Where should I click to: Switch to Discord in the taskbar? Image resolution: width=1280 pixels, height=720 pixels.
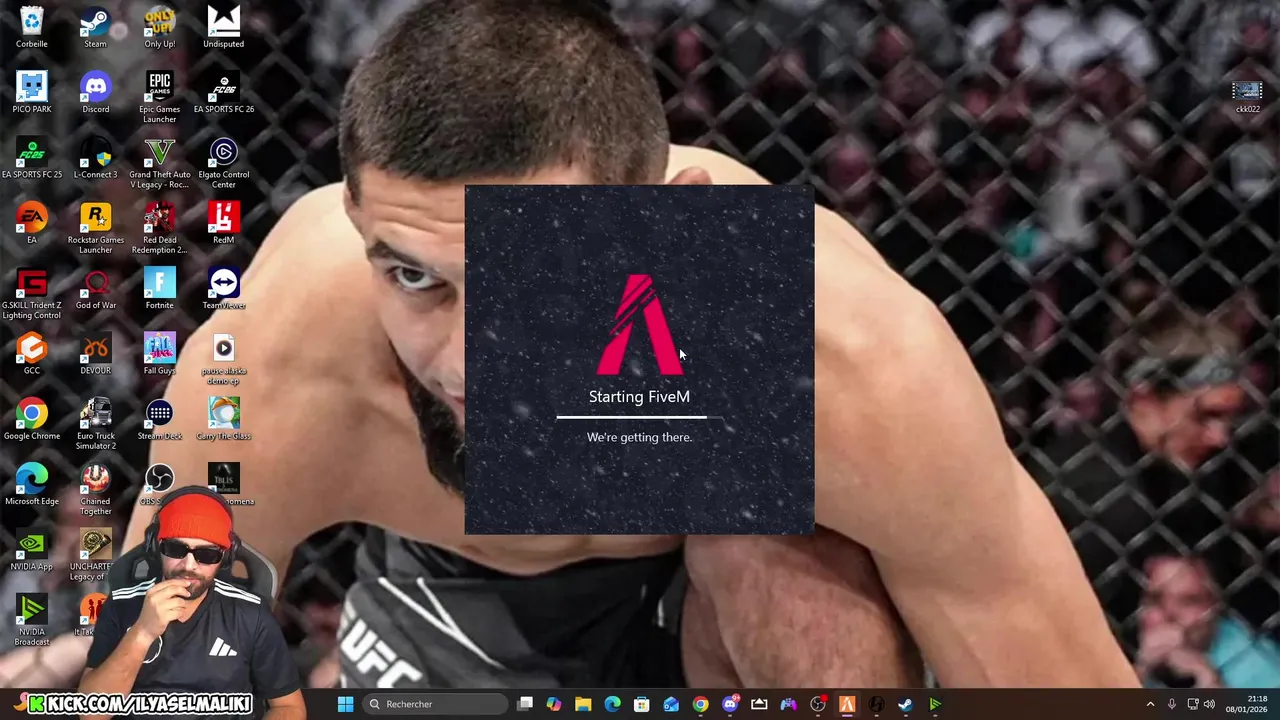click(730, 704)
